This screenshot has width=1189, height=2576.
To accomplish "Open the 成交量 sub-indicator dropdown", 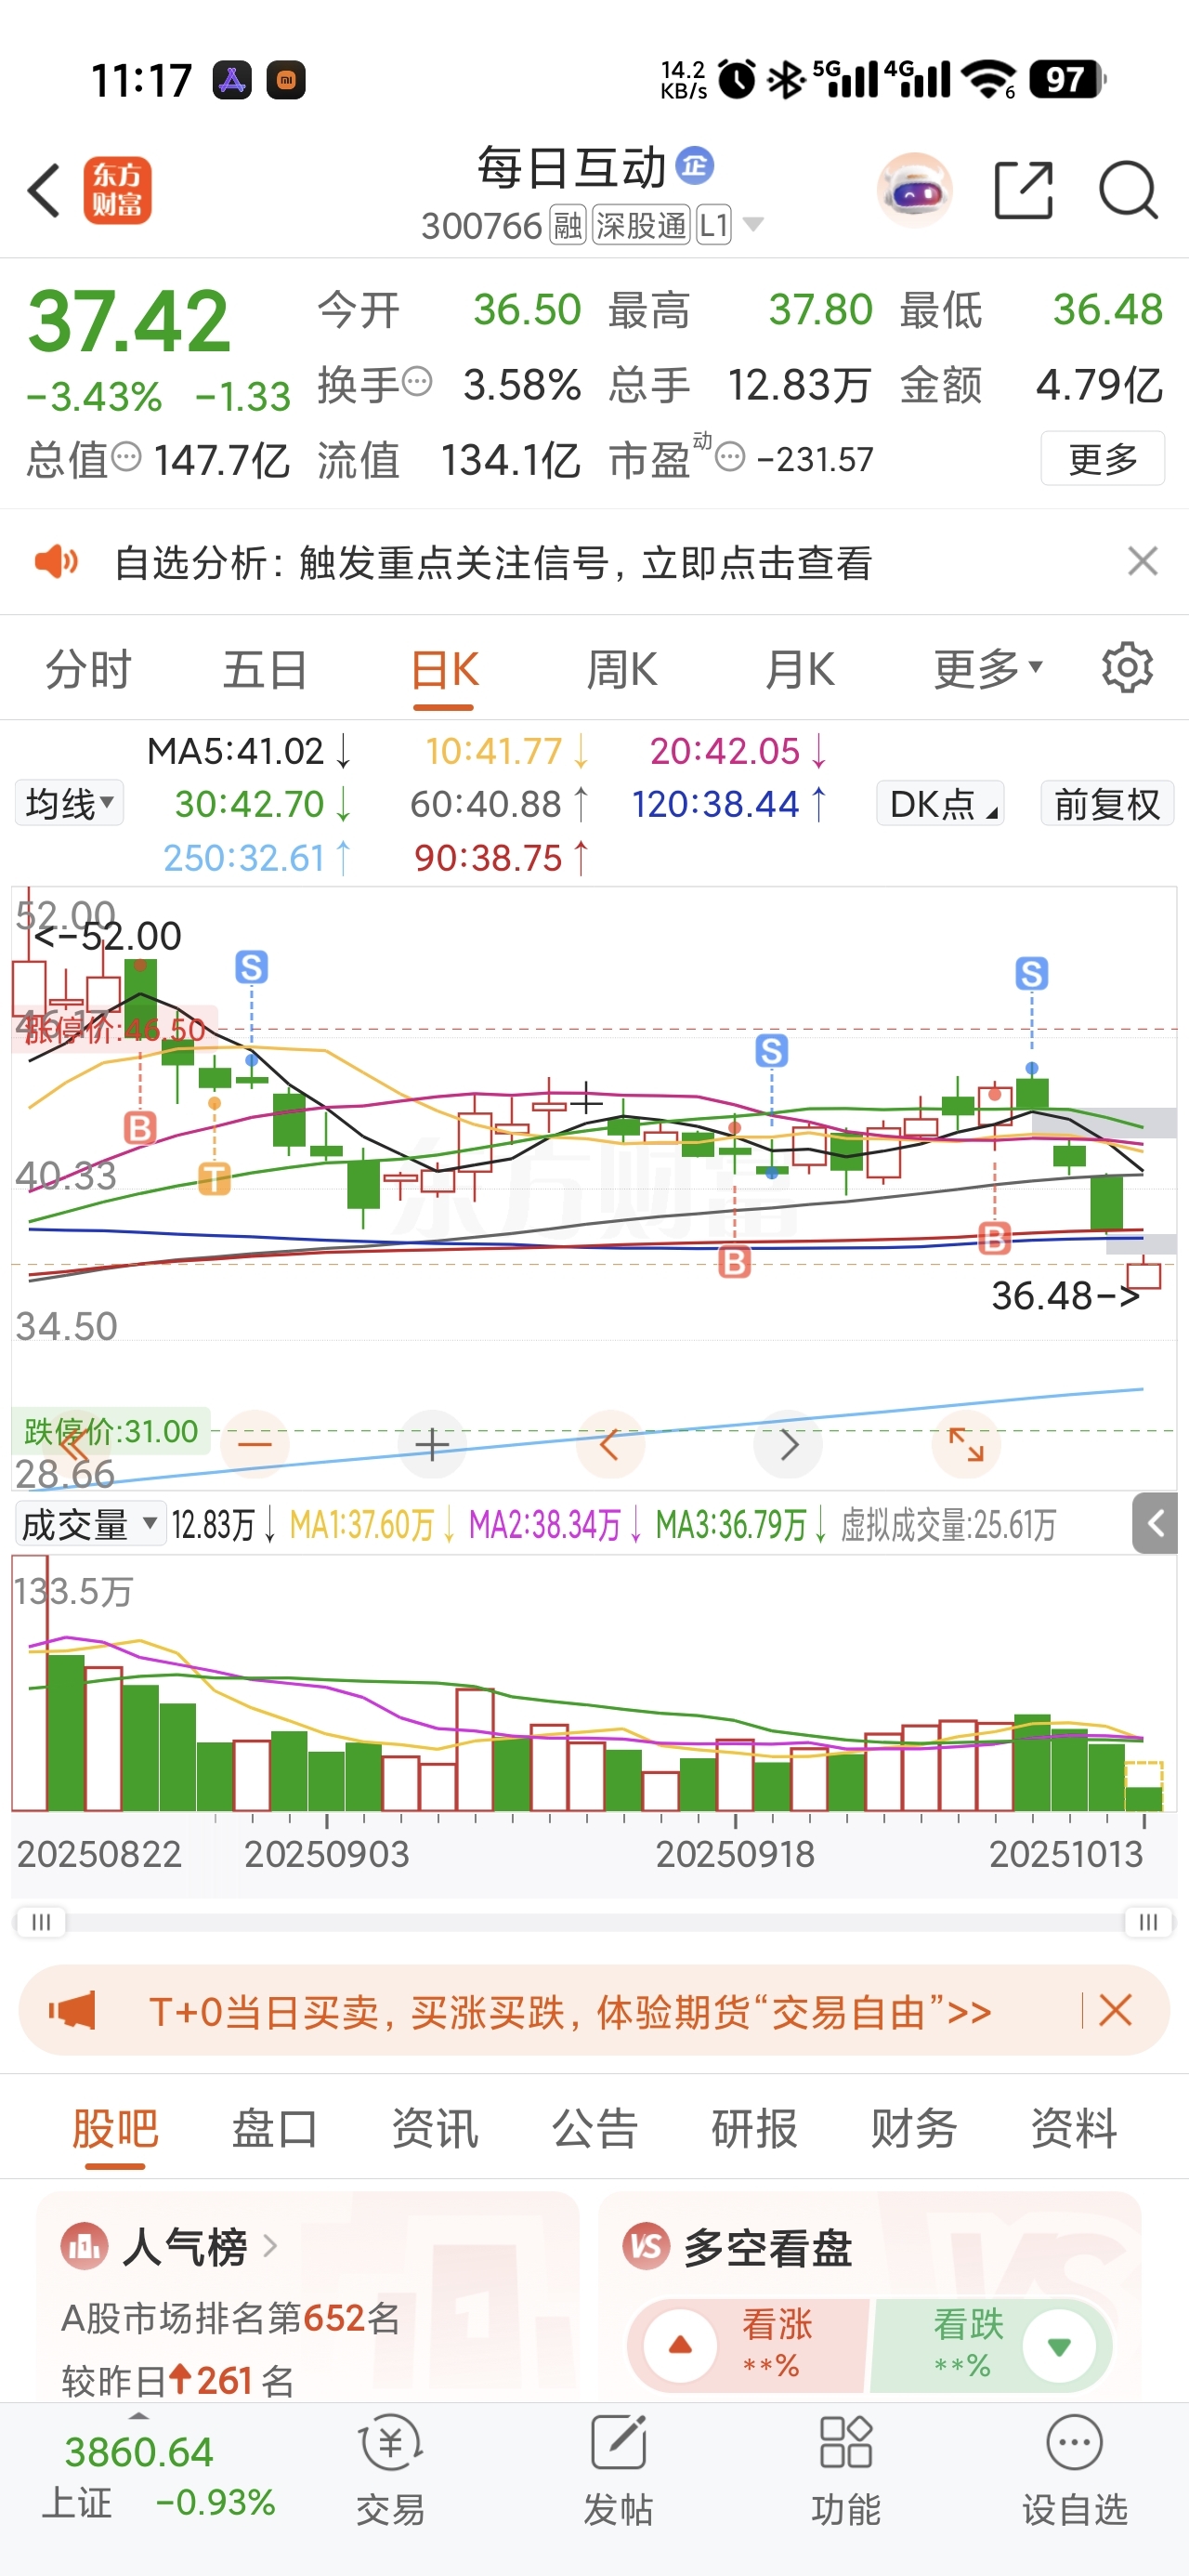I will pos(90,1524).
